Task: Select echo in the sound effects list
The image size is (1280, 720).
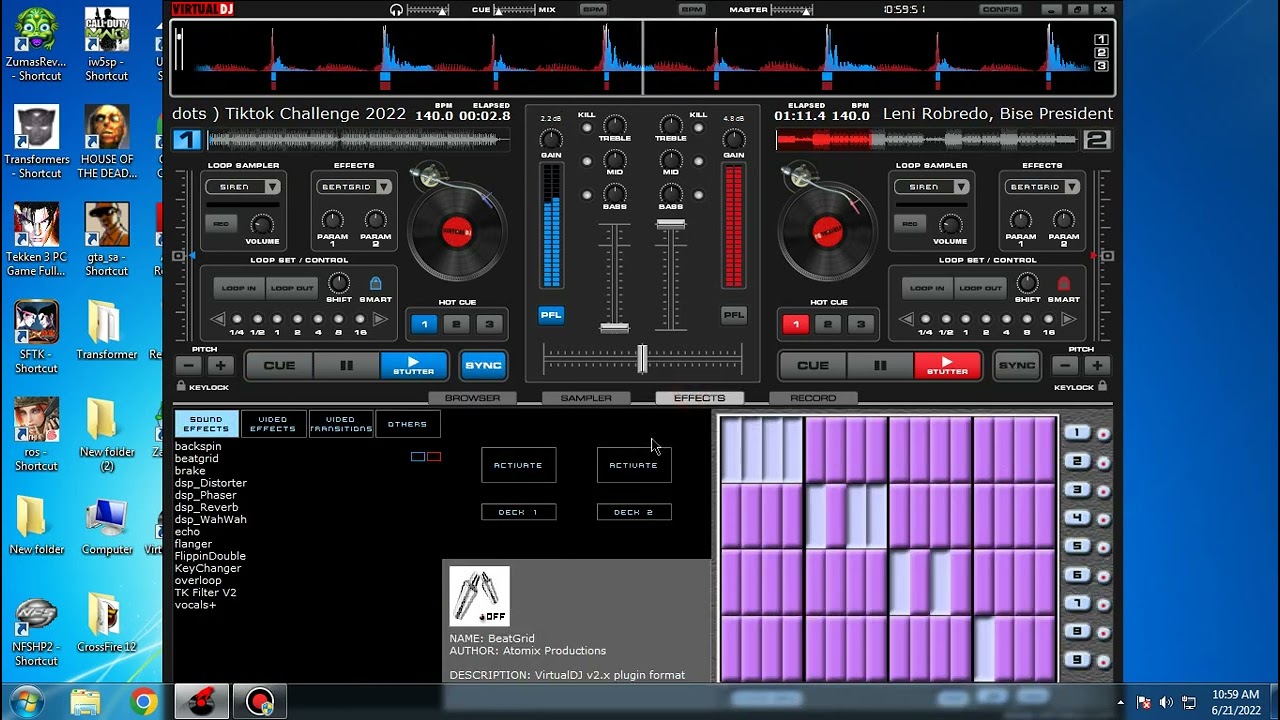Action: coord(188,532)
